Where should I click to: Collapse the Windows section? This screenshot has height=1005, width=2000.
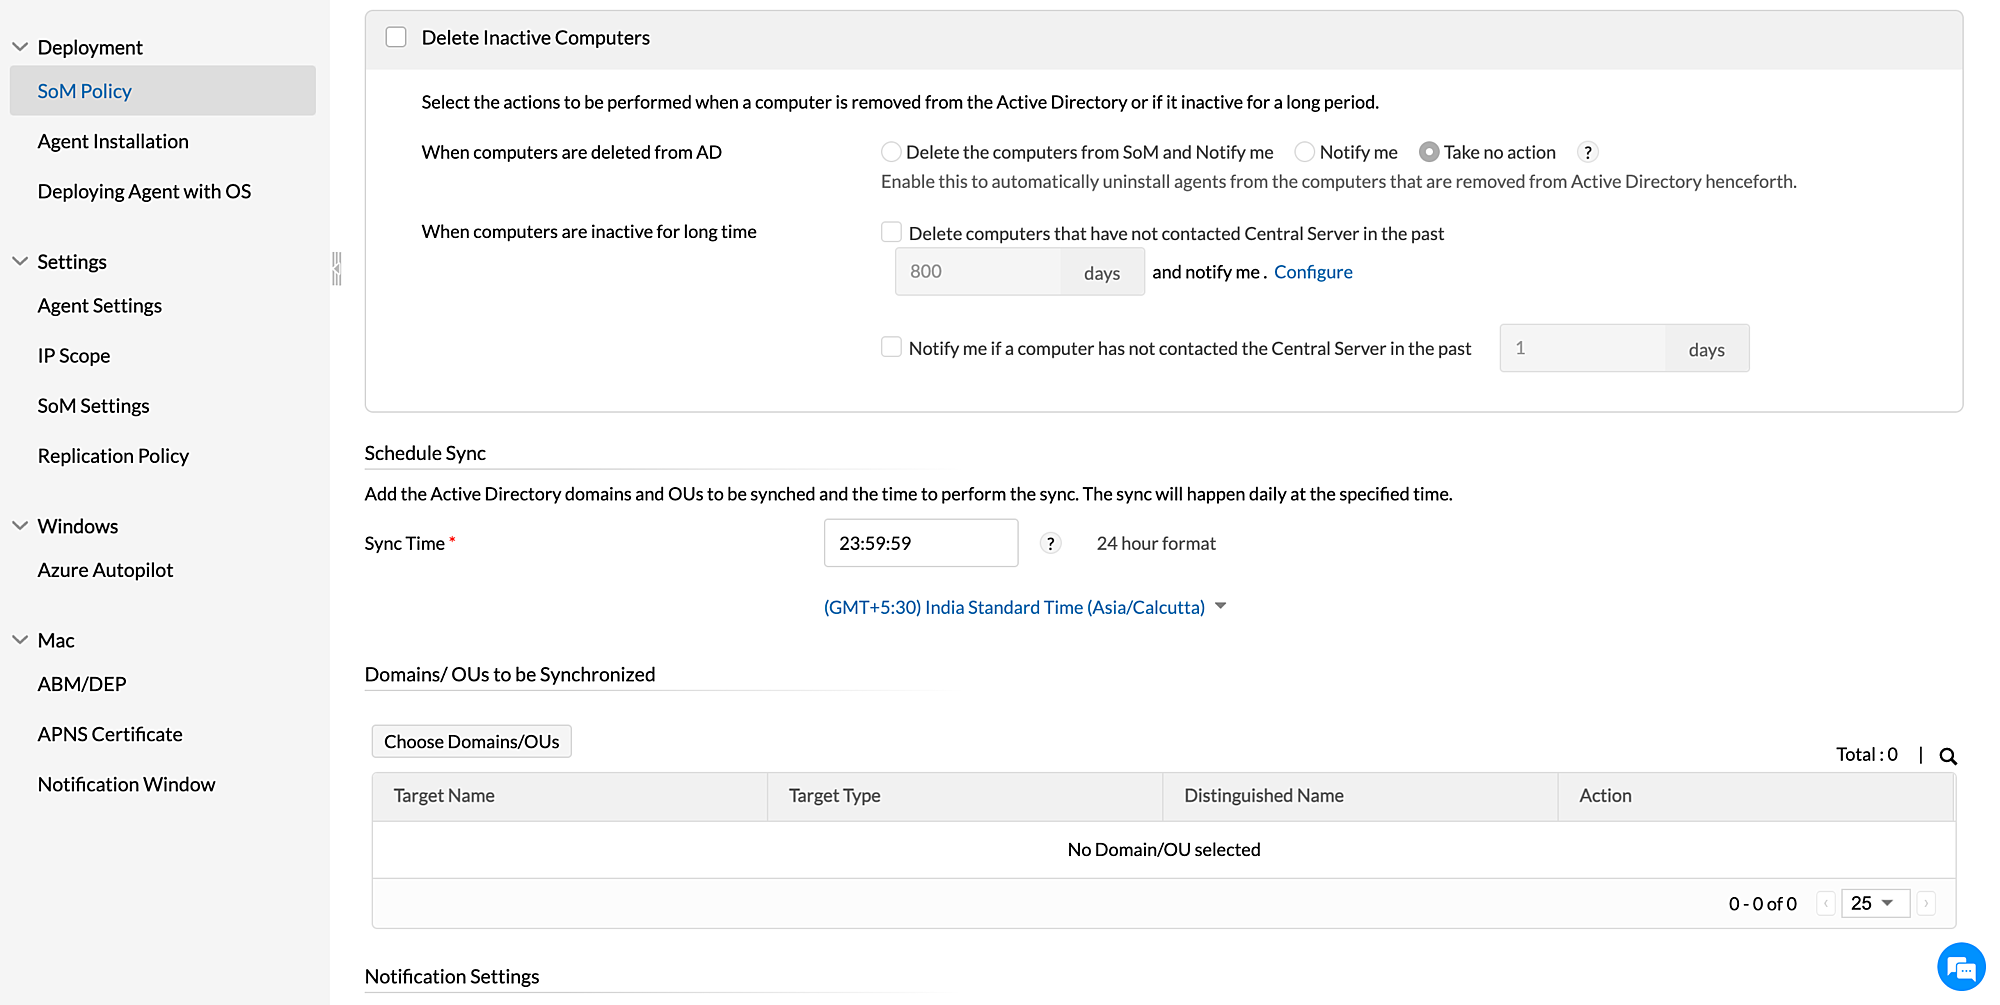(20, 526)
